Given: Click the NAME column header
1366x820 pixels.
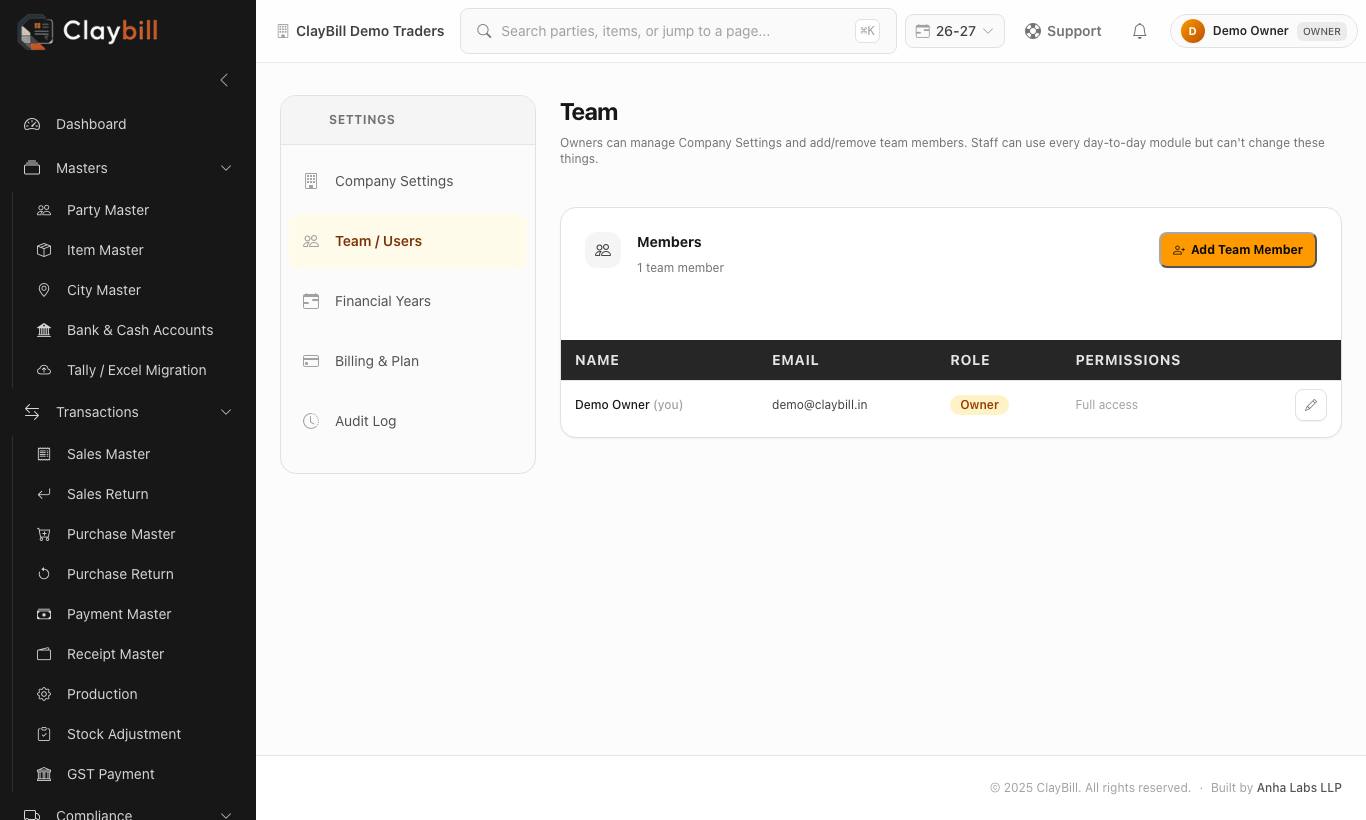Looking at the screenshot, I should (x=597, y=360).
